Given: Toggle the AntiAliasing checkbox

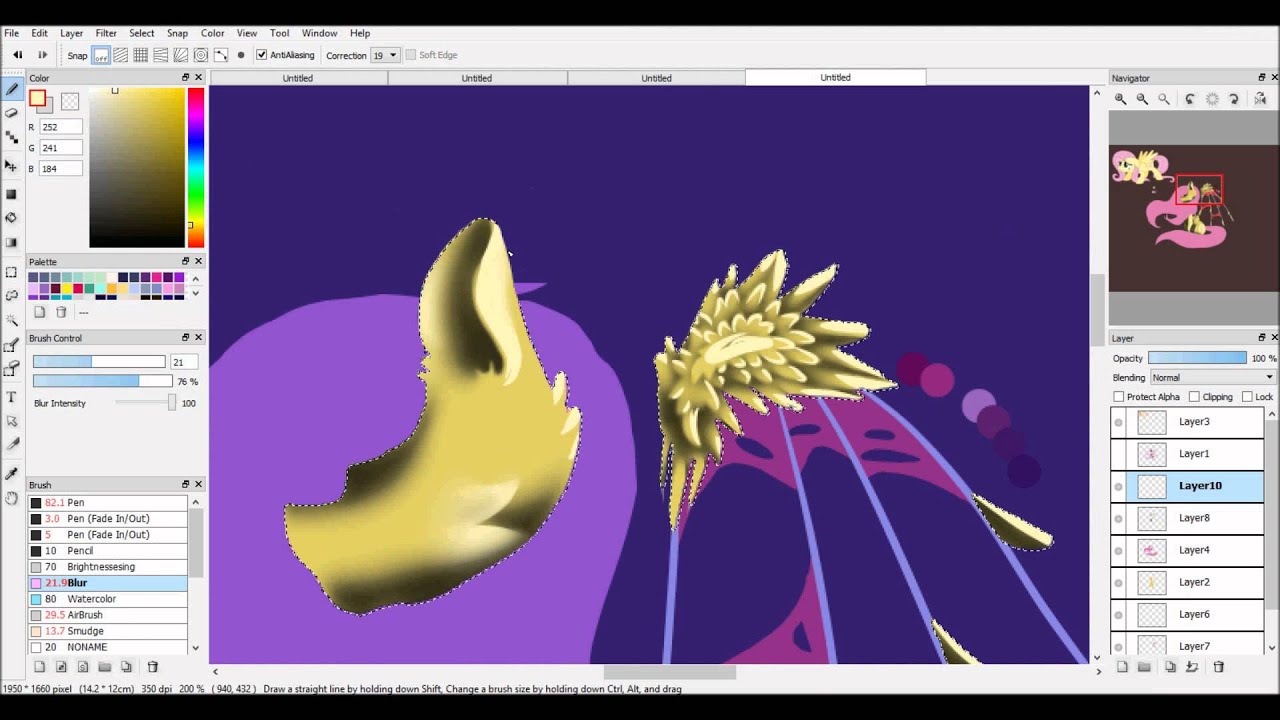Looking at the screenshot, I should click(262, 55).
